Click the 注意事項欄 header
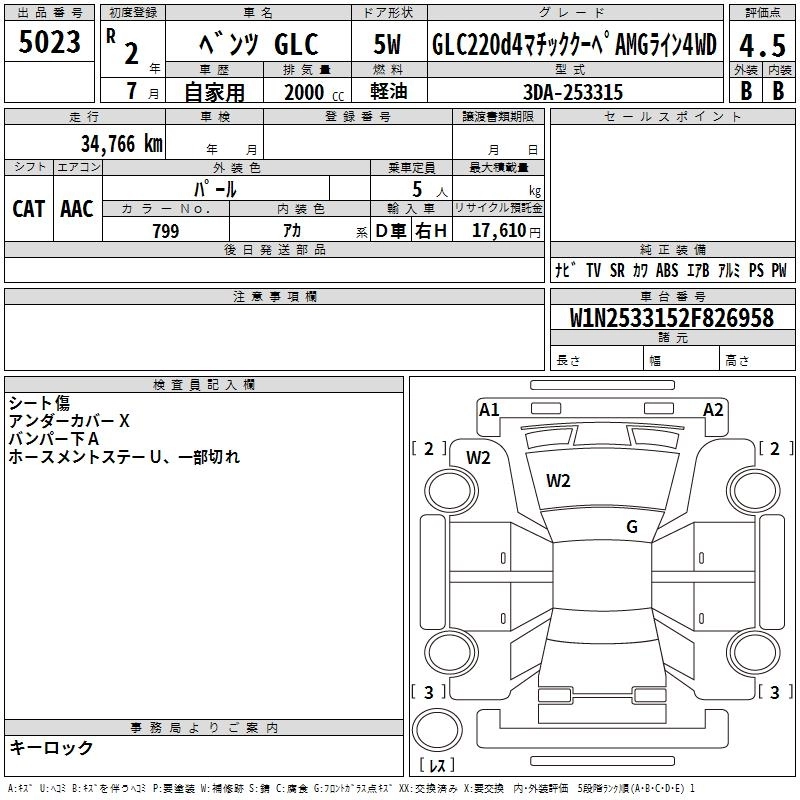Image resolution: width=800 pixels, height=800 pixels. click(274, 296)
